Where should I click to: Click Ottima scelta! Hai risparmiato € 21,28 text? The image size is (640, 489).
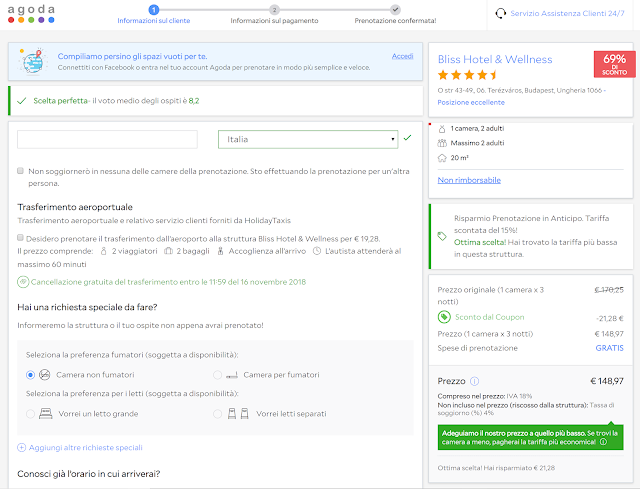(496, 468)
